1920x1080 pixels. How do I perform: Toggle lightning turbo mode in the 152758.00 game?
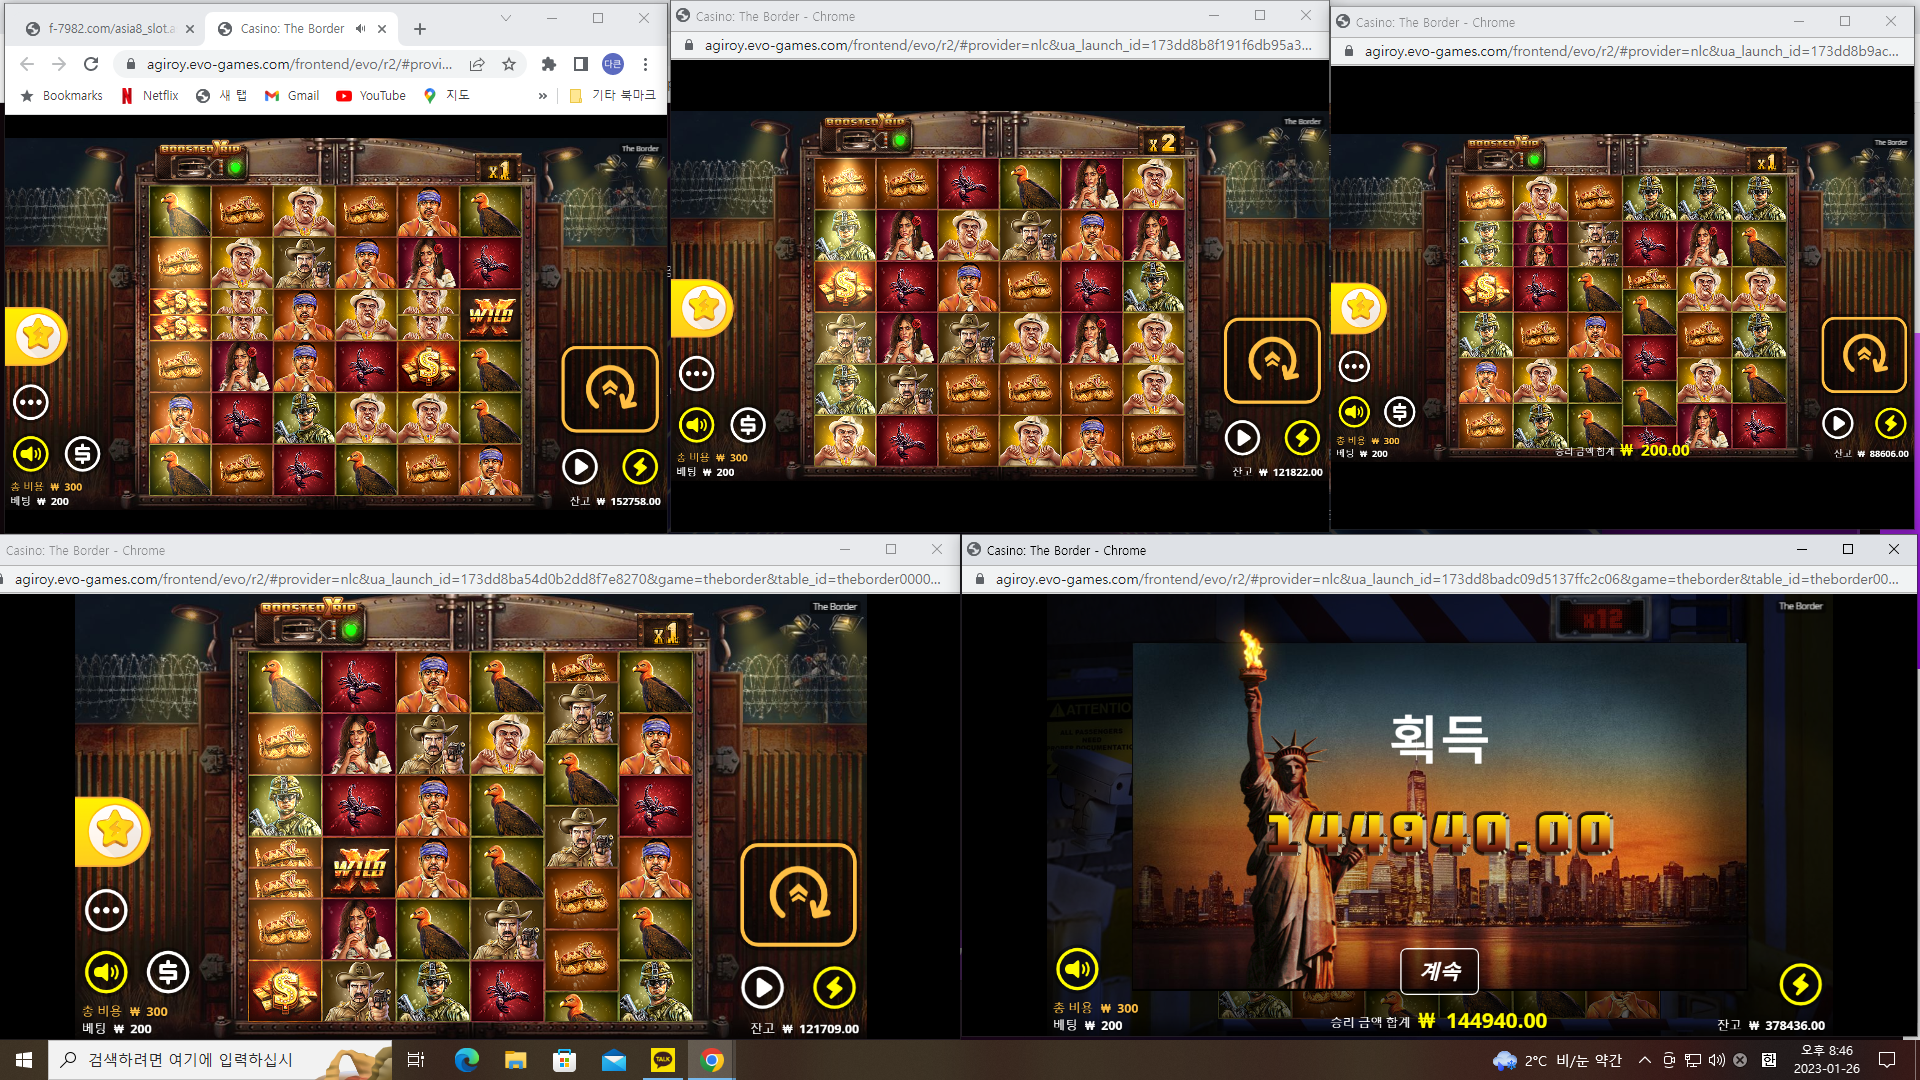click(640, 466)
